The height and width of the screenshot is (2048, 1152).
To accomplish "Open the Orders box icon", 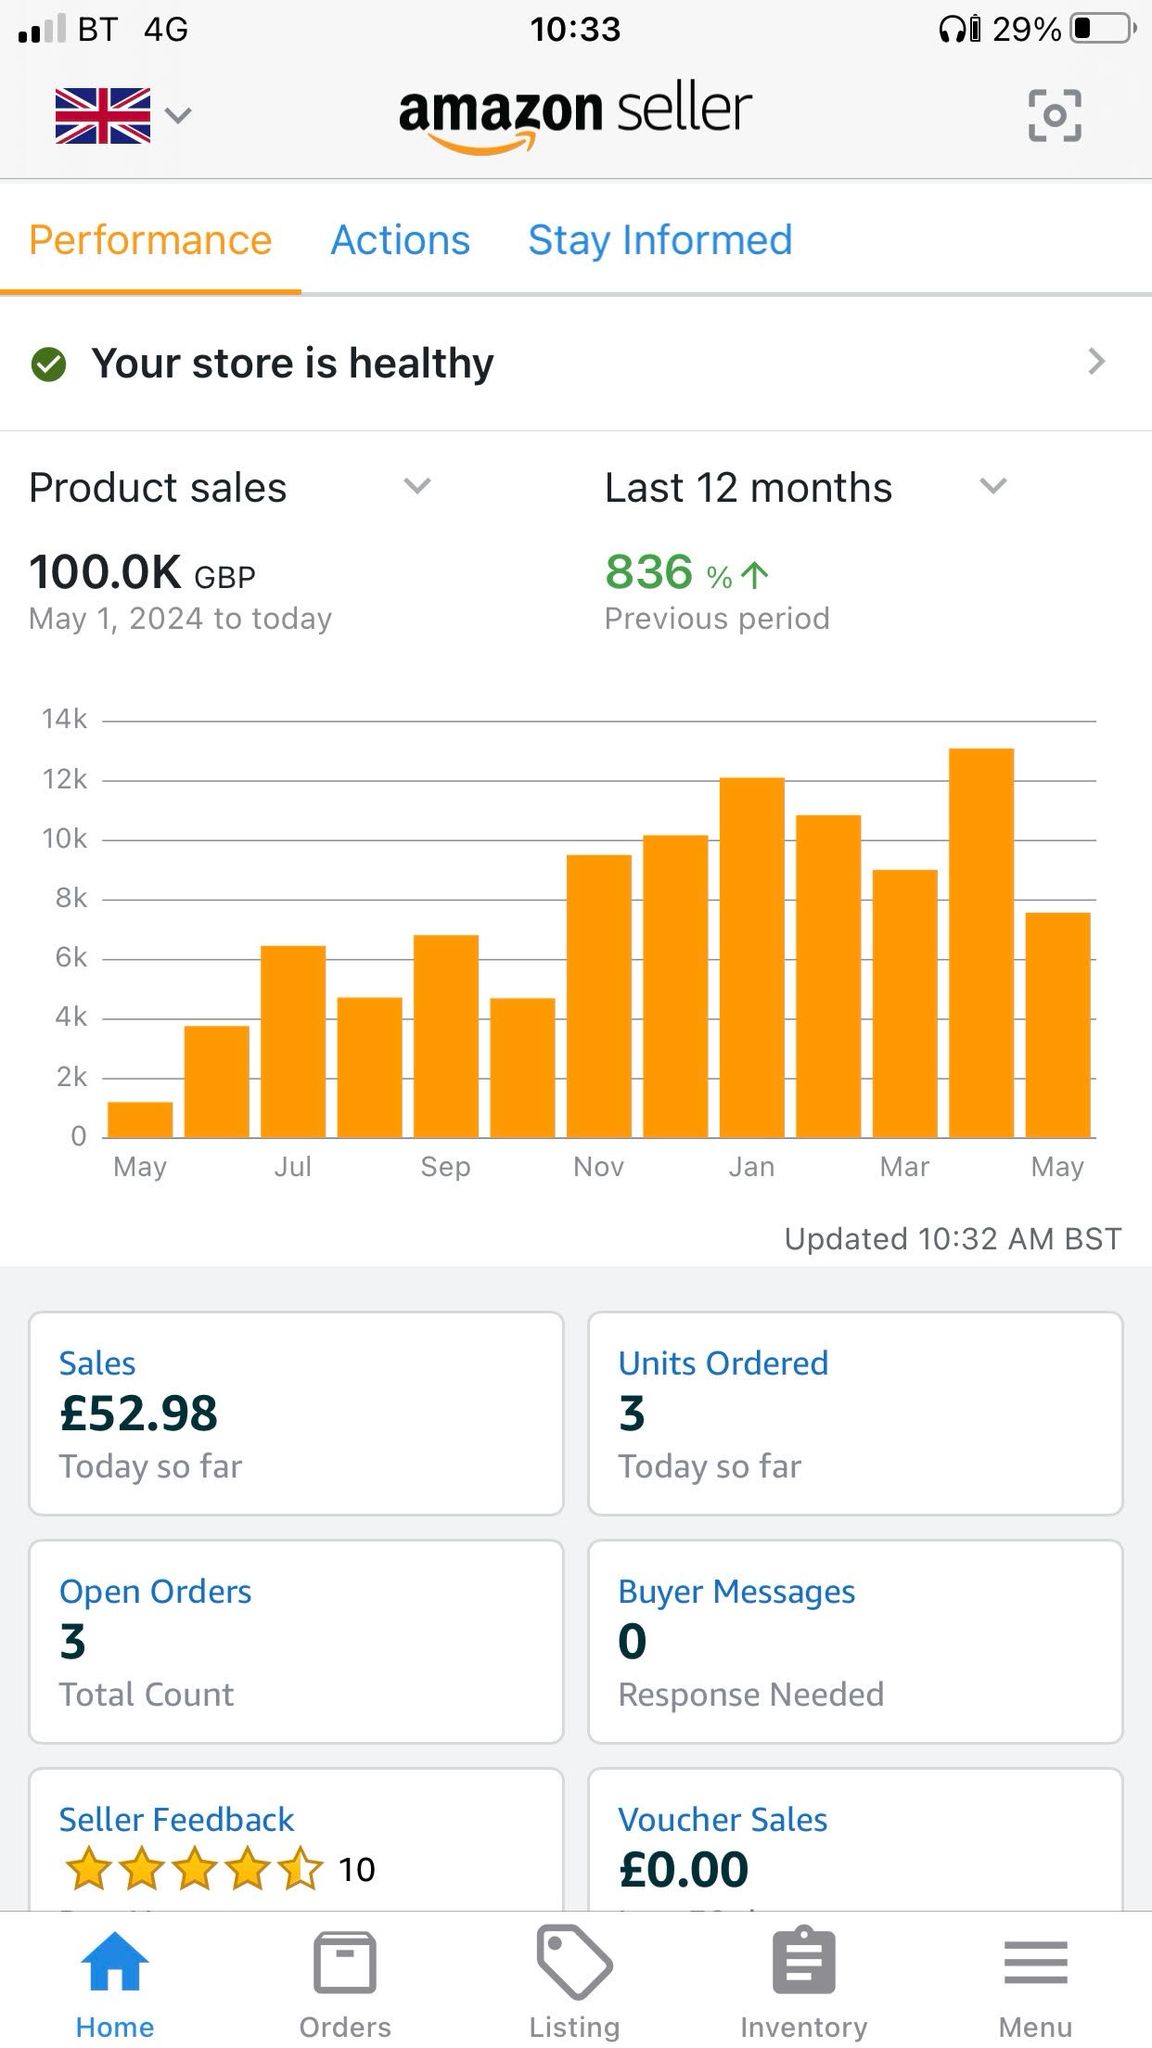I will coord(345,1962).
